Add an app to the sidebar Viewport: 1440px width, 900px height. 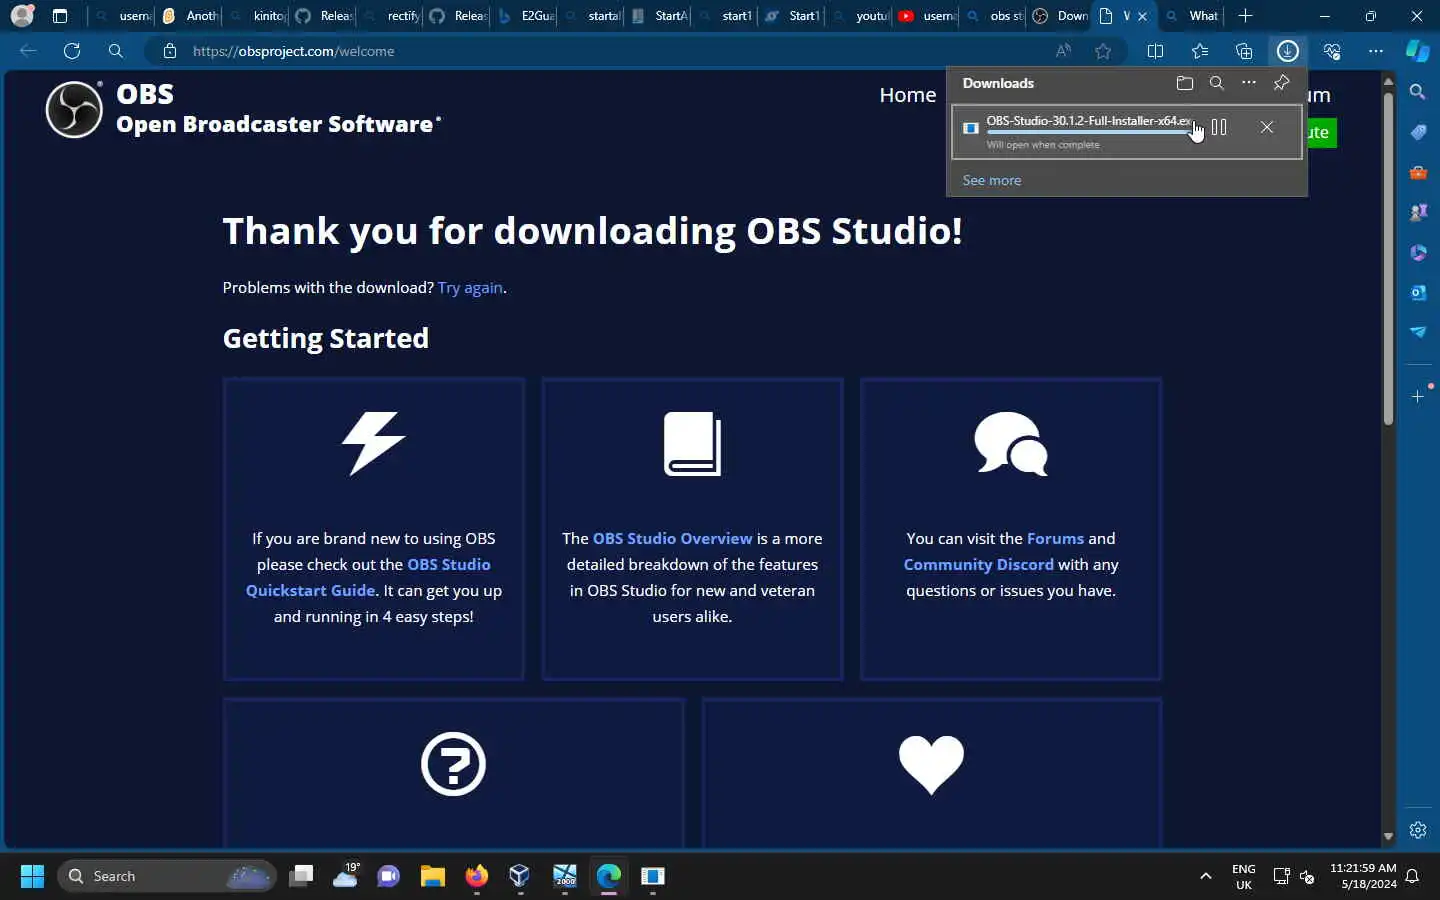point(1418,397)
